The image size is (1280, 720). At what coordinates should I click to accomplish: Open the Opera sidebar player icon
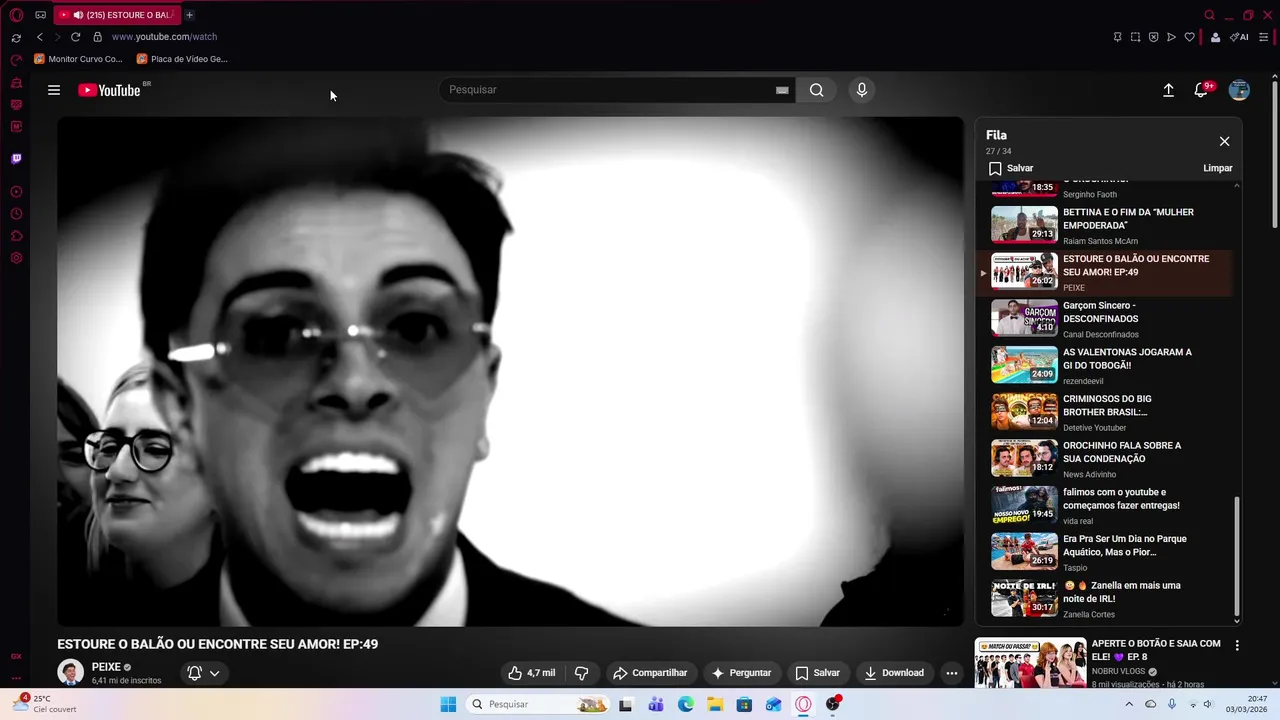(16, 192)
